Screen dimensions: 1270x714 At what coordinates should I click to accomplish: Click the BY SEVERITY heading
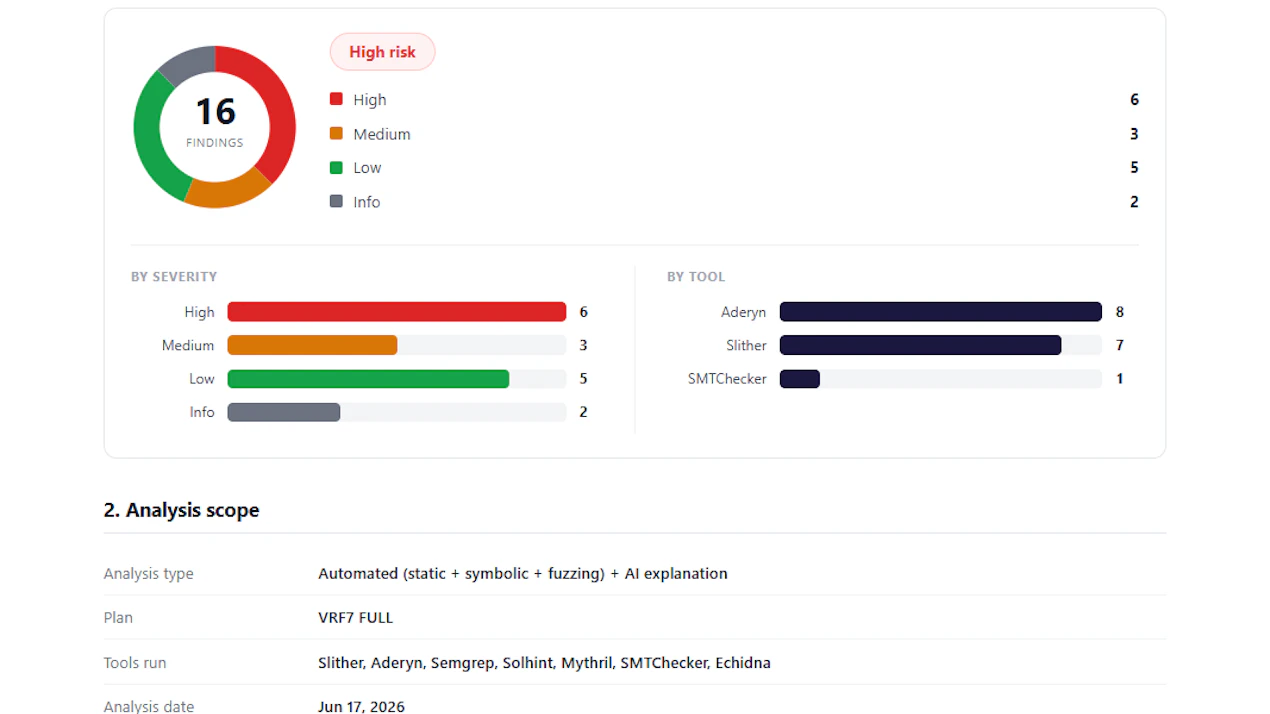[174, 276]
